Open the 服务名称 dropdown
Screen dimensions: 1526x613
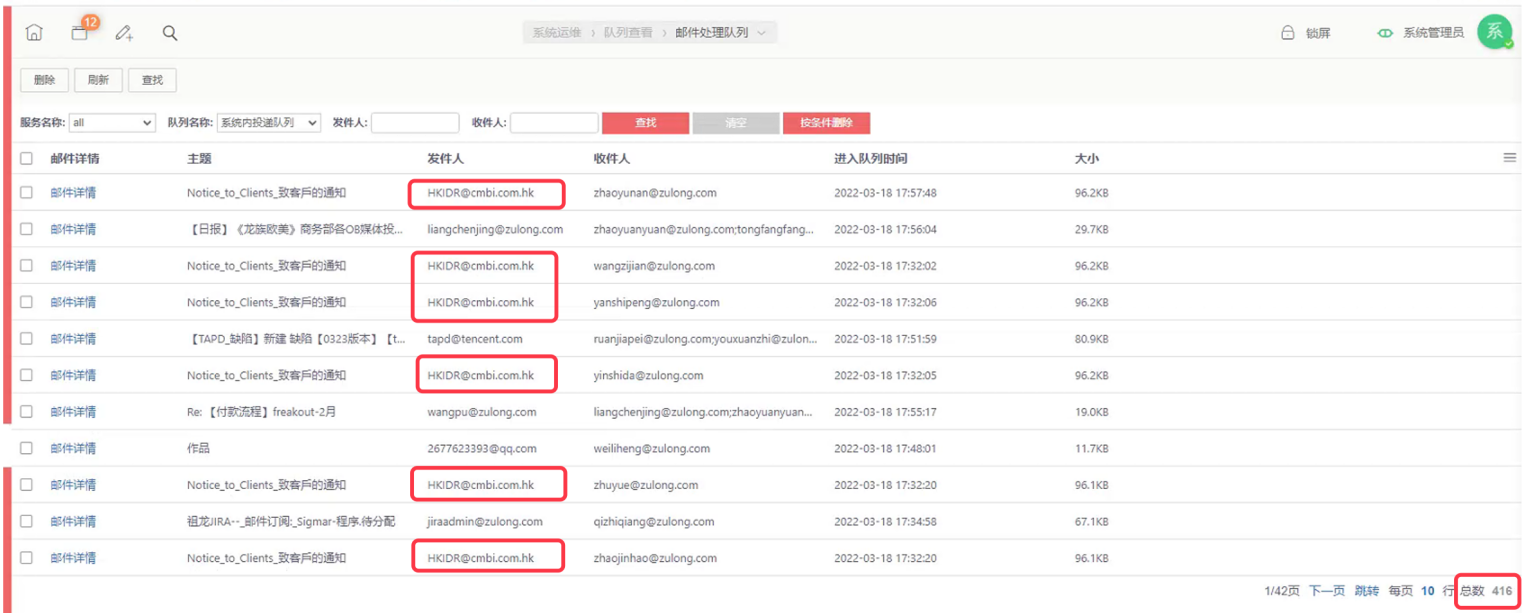[x=112, y=123]
